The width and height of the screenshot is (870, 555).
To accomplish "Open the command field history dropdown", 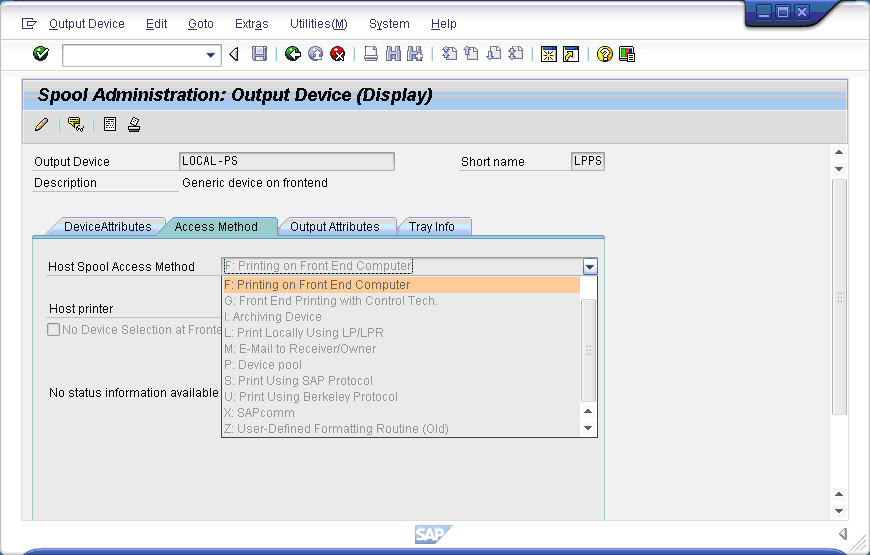I will tap(211, 55).
